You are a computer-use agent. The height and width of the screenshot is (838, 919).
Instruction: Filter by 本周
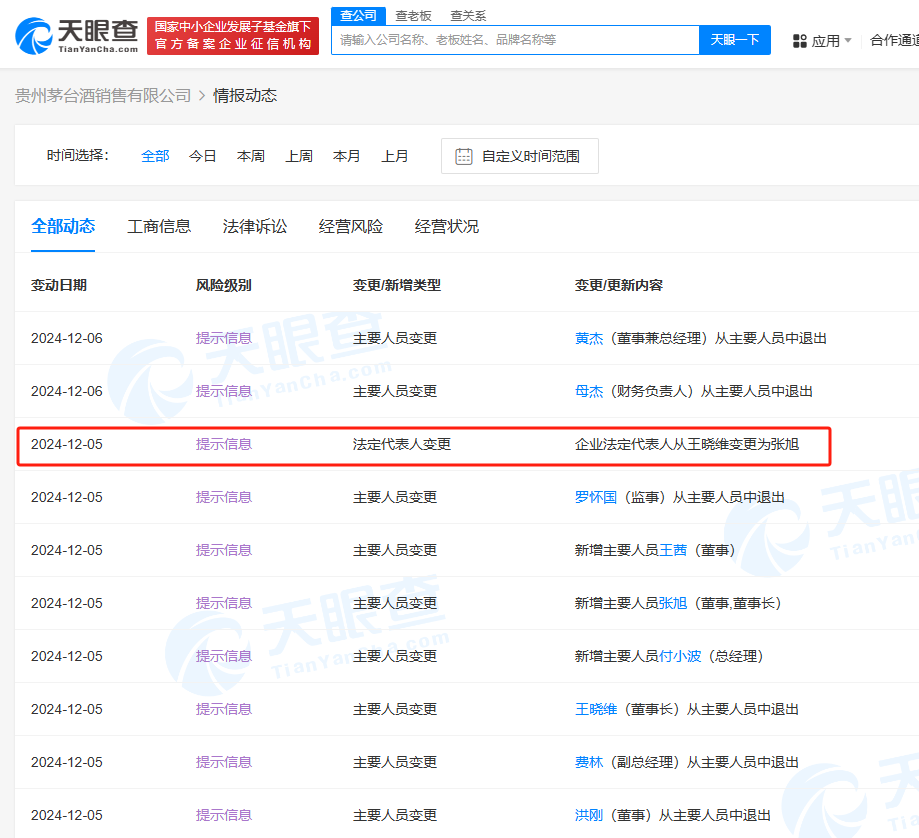[251, 156]
